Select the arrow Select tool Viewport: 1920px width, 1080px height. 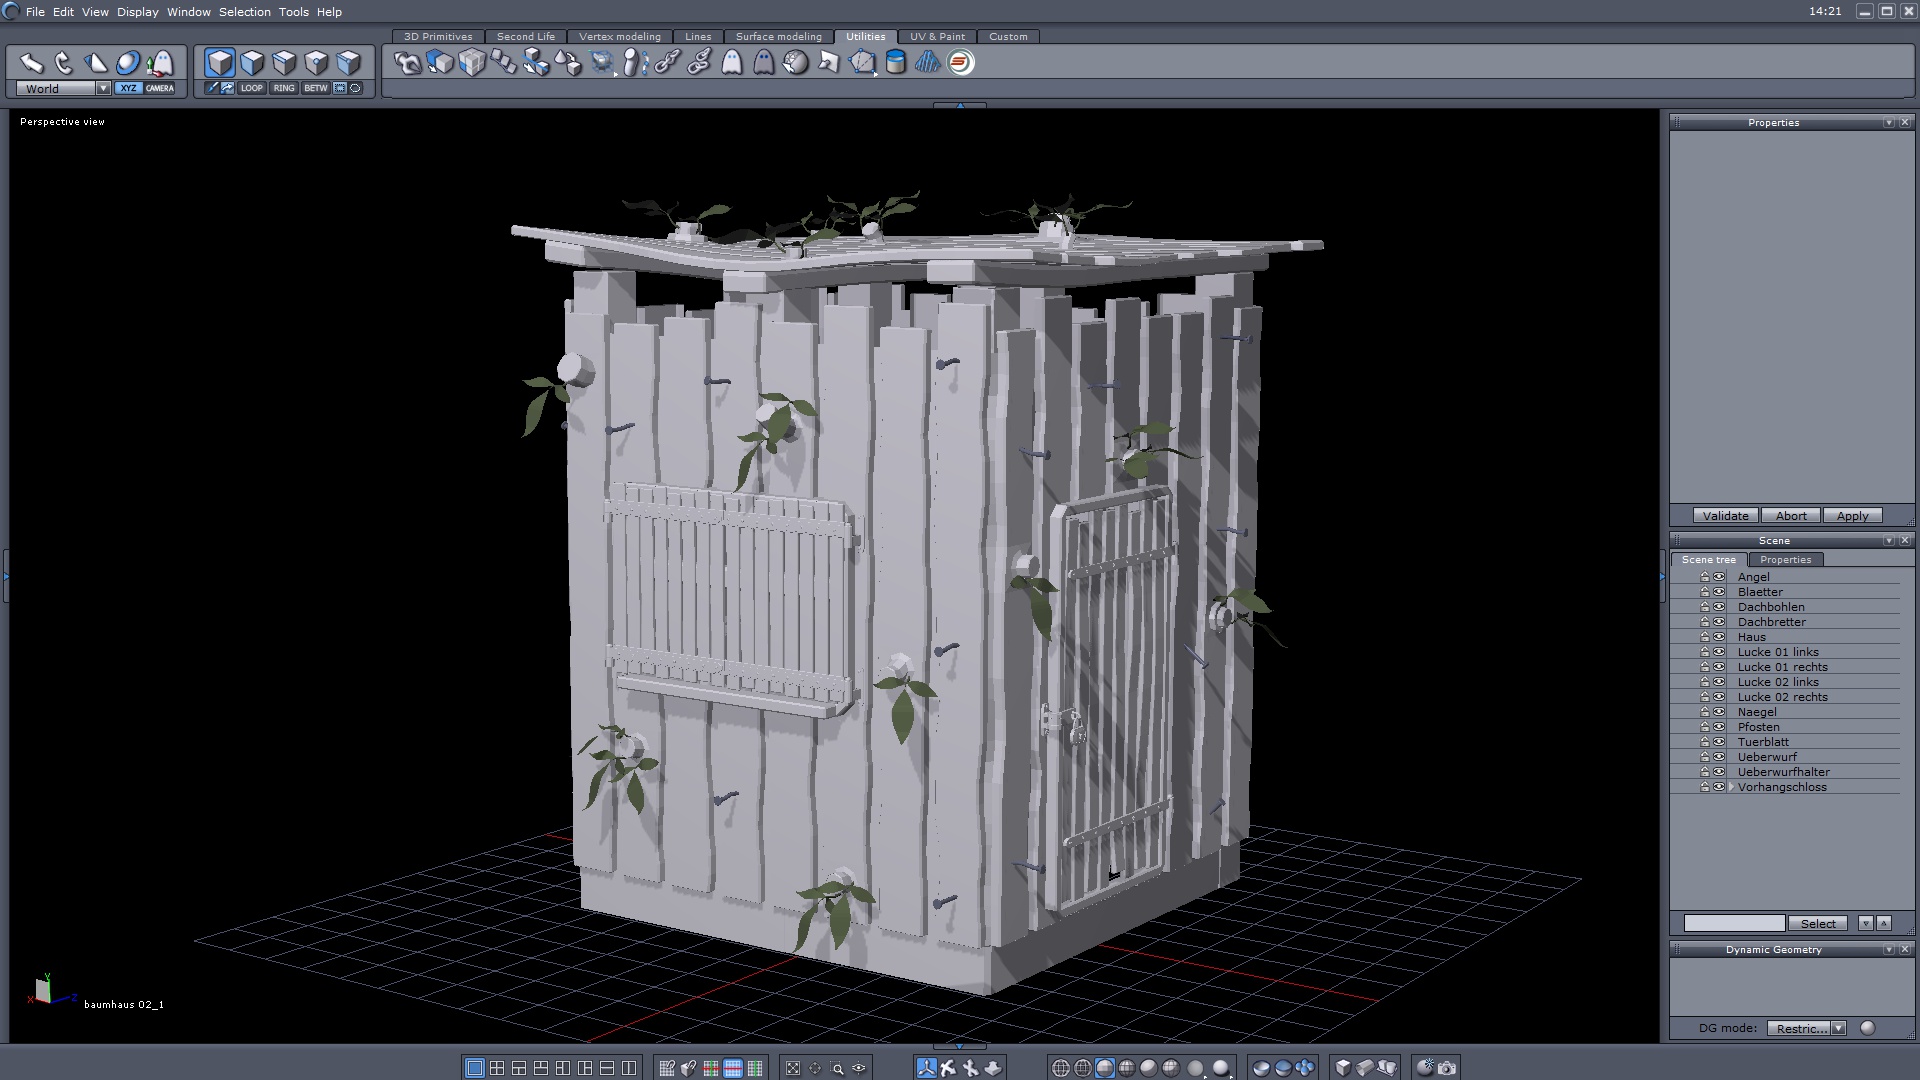tap(32, 63)
